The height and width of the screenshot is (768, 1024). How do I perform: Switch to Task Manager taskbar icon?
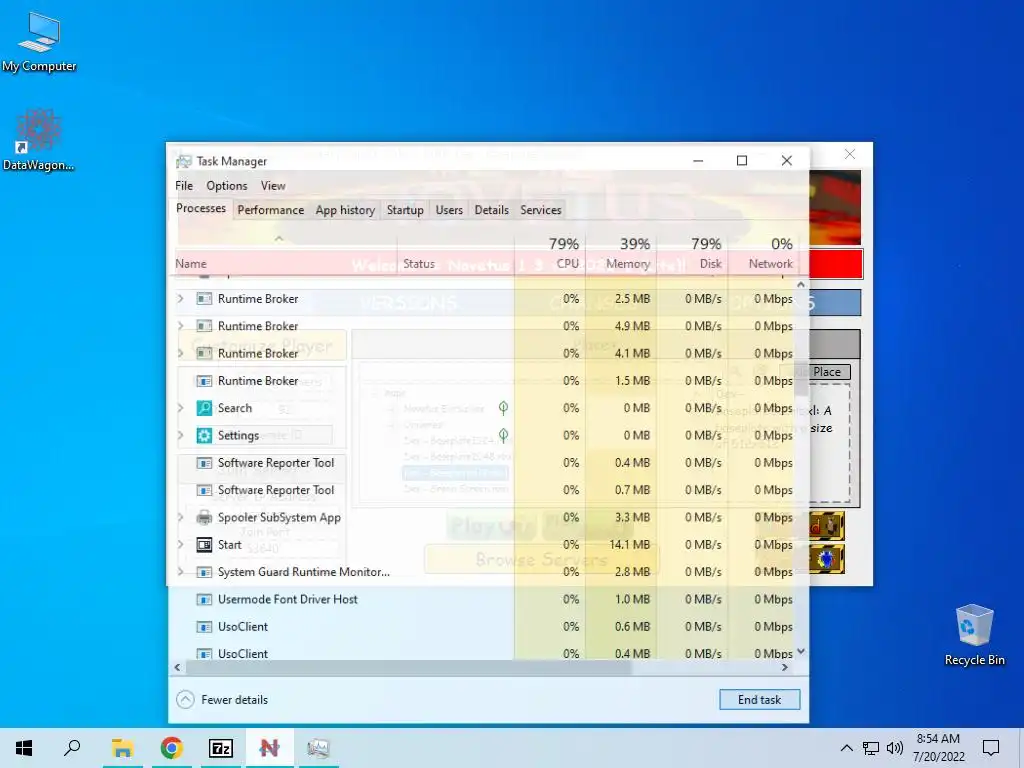click(318, 748)
